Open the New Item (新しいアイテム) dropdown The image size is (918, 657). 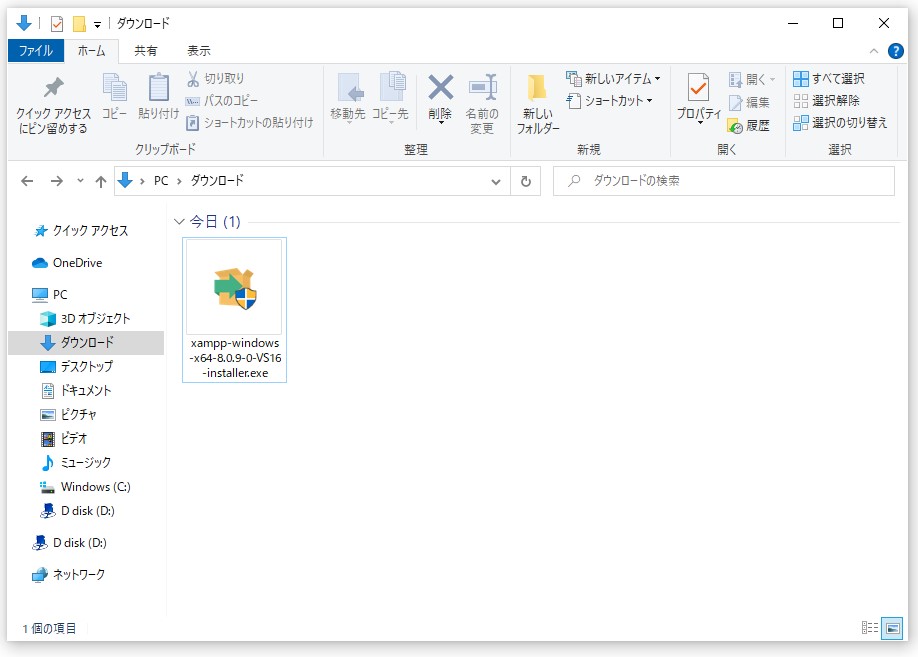tap(613, 79)
